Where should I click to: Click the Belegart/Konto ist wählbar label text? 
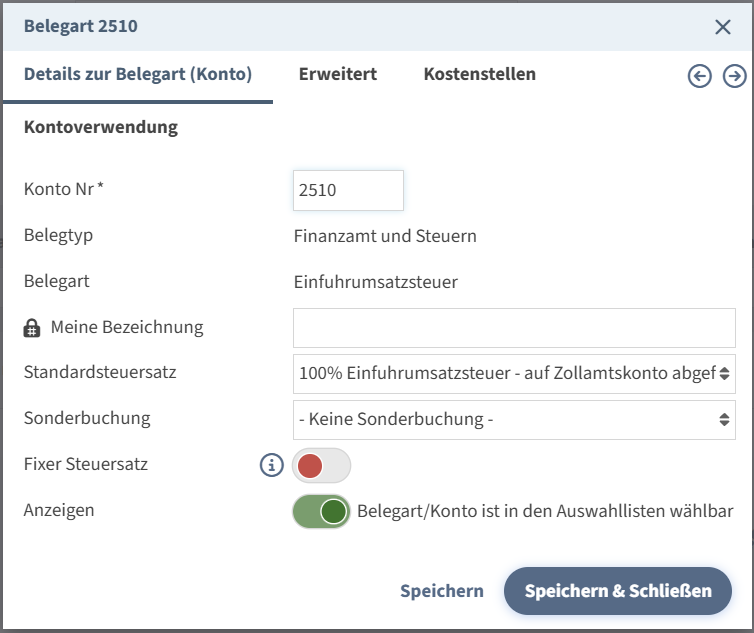[545, 511]
